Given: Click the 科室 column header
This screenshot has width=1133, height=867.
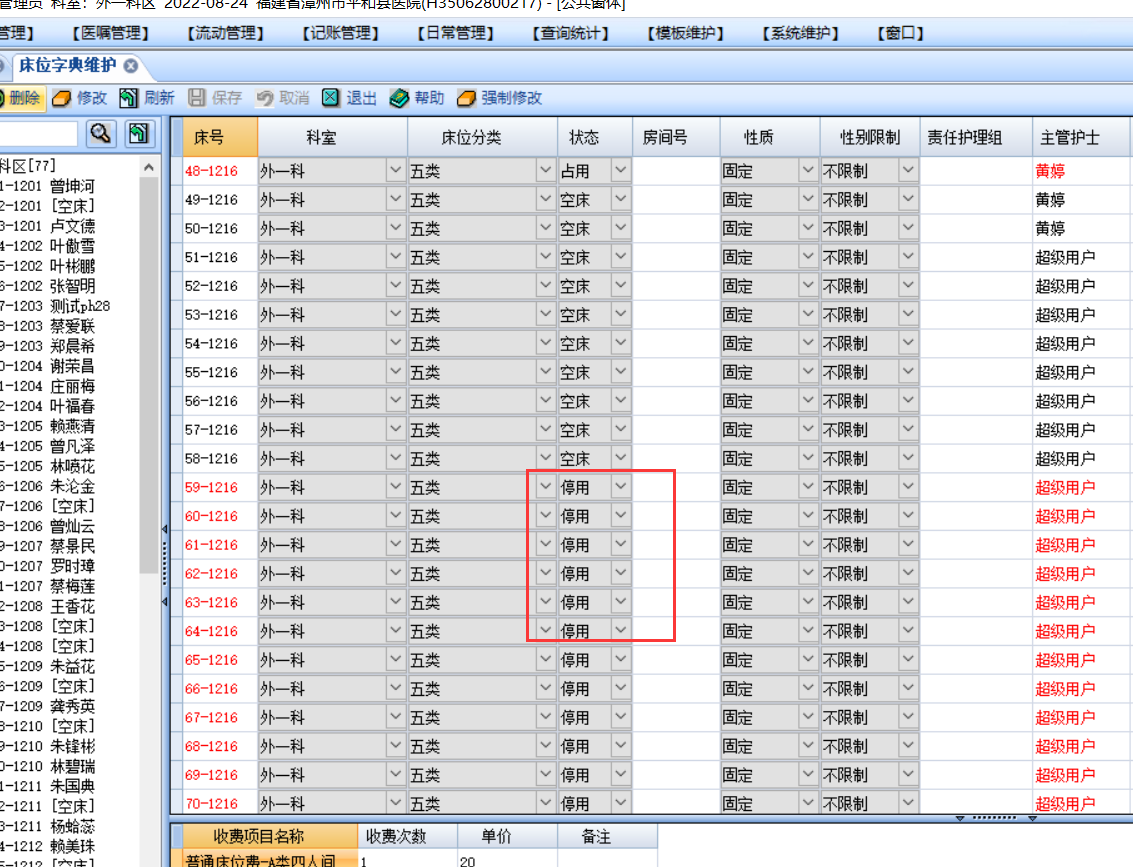Looking at the screenshot, I should point(332,137).
